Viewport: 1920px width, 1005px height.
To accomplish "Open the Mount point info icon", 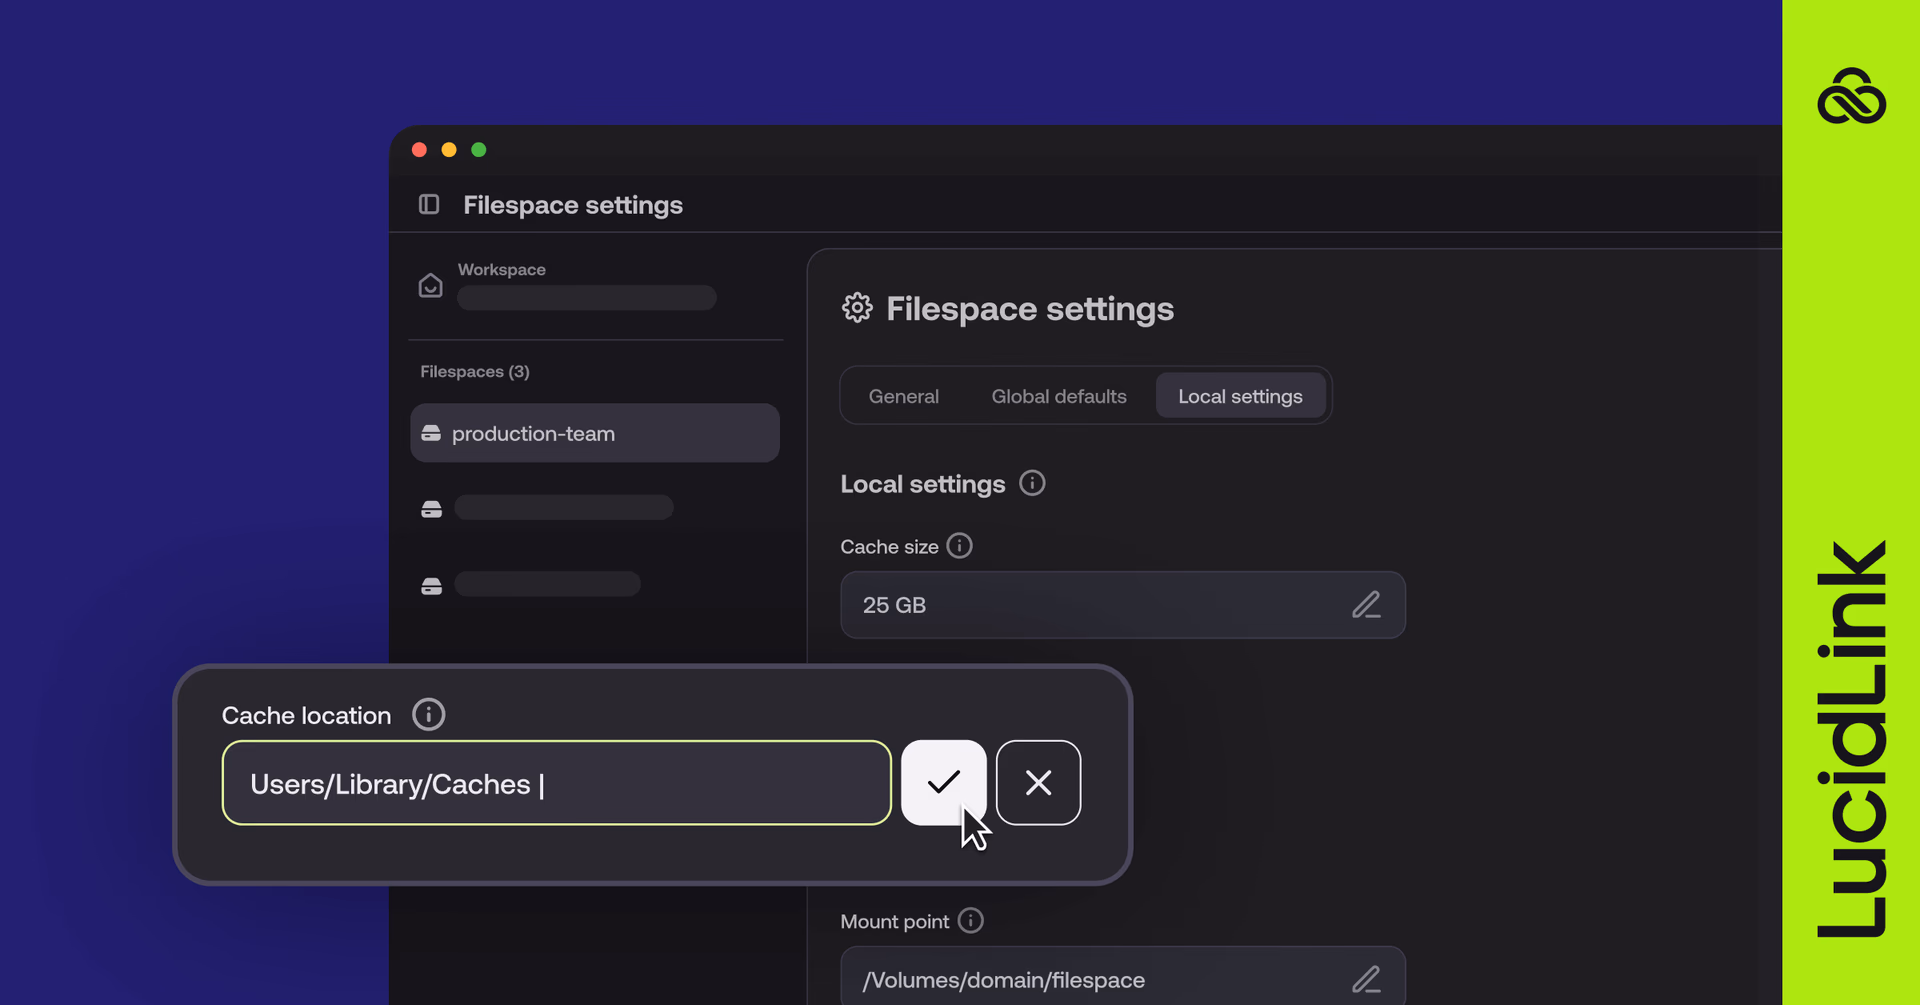I will coord(970,921).
